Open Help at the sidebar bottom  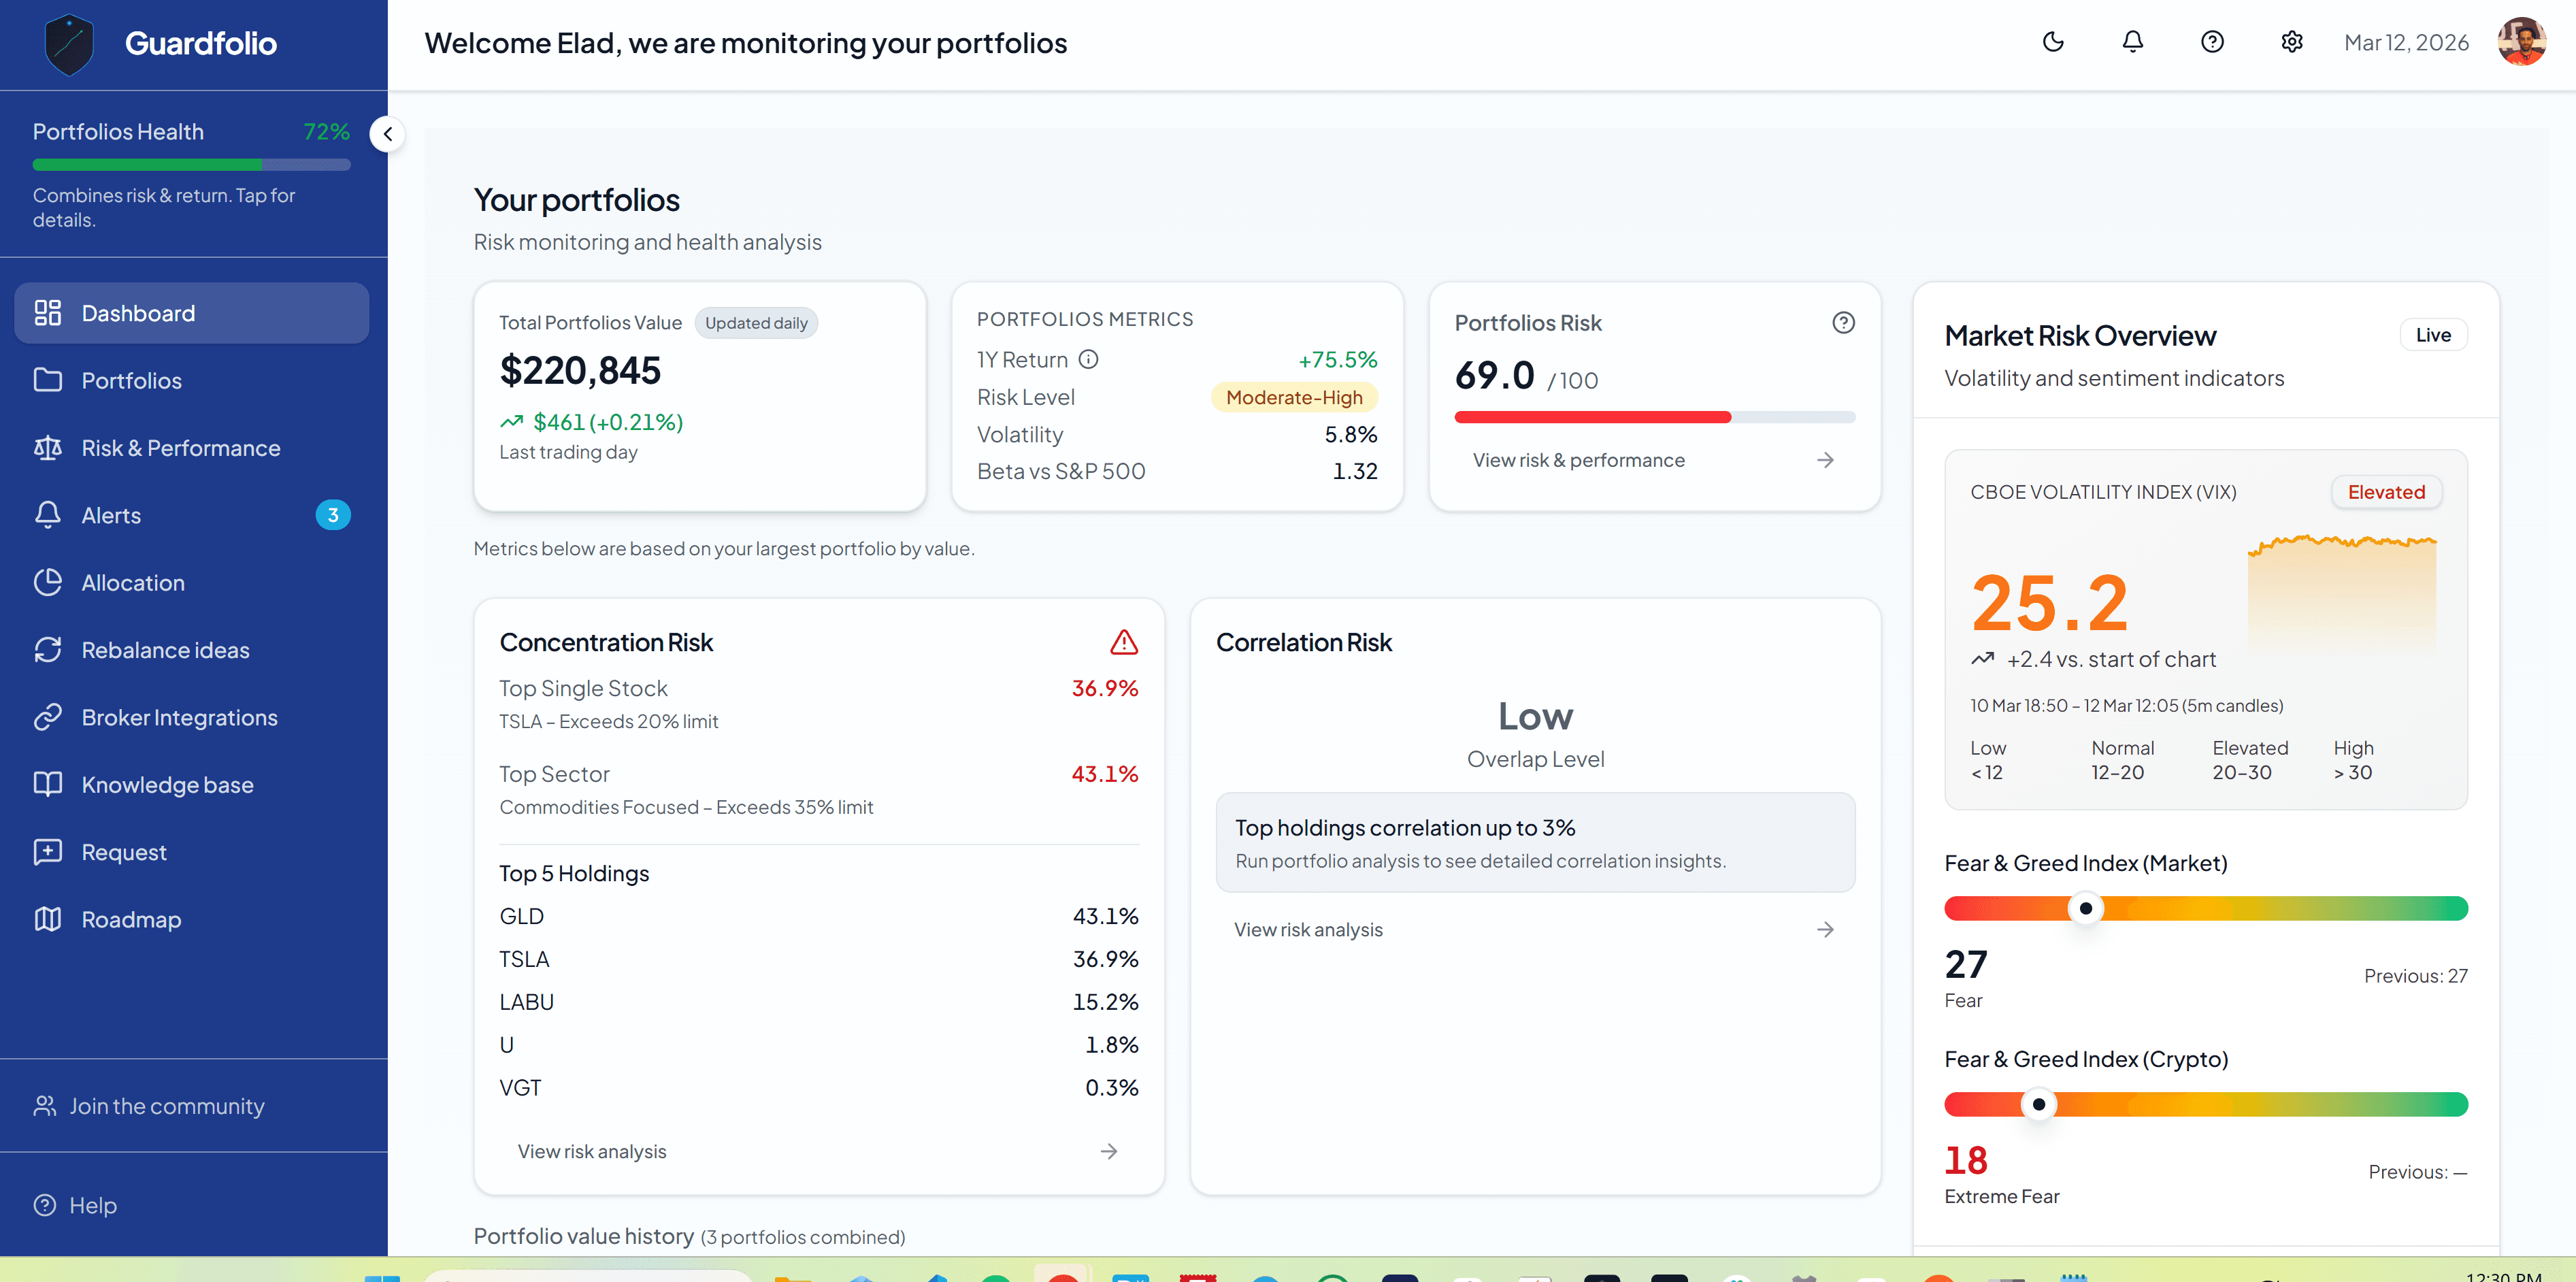click(x=75, y=1205)
